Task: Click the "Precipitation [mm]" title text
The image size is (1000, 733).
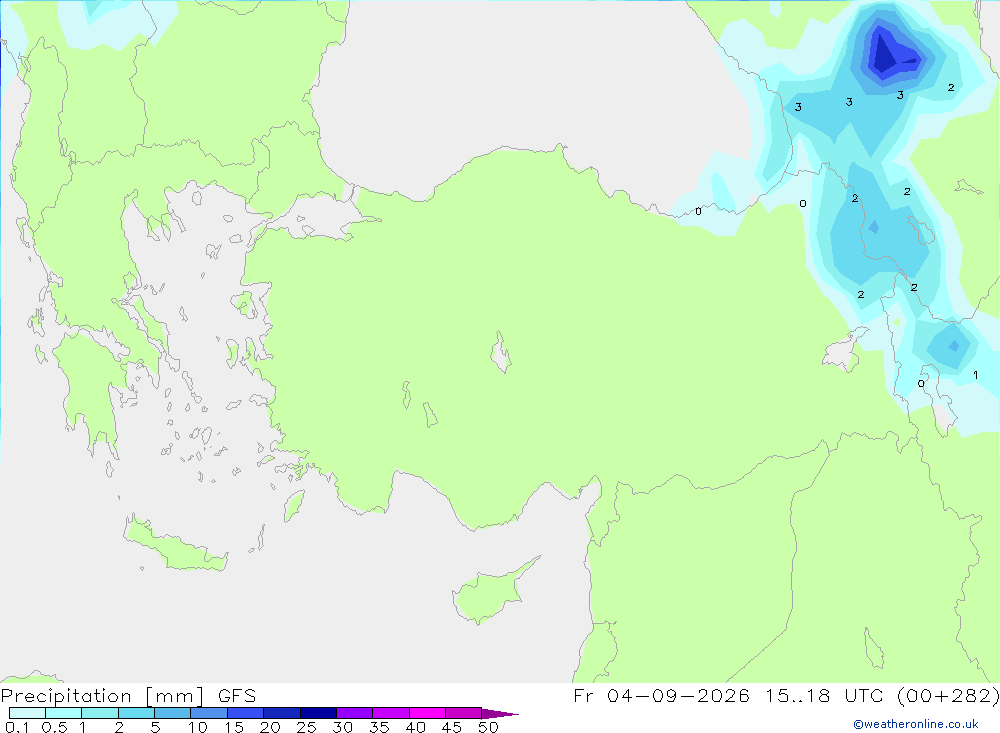Action: (x=102, y=696)
